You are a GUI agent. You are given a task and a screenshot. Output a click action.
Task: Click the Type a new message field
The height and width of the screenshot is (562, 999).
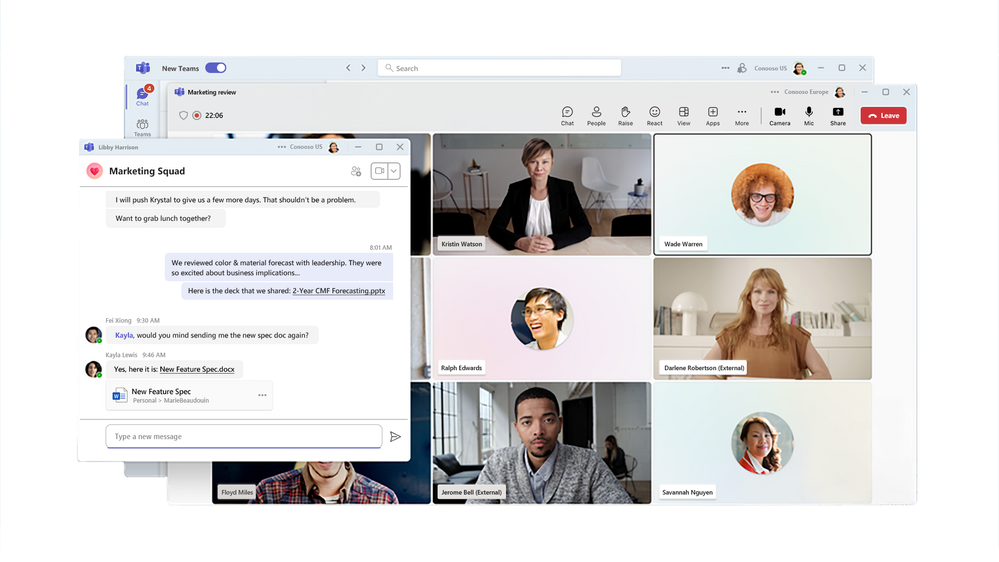[243, 437]
